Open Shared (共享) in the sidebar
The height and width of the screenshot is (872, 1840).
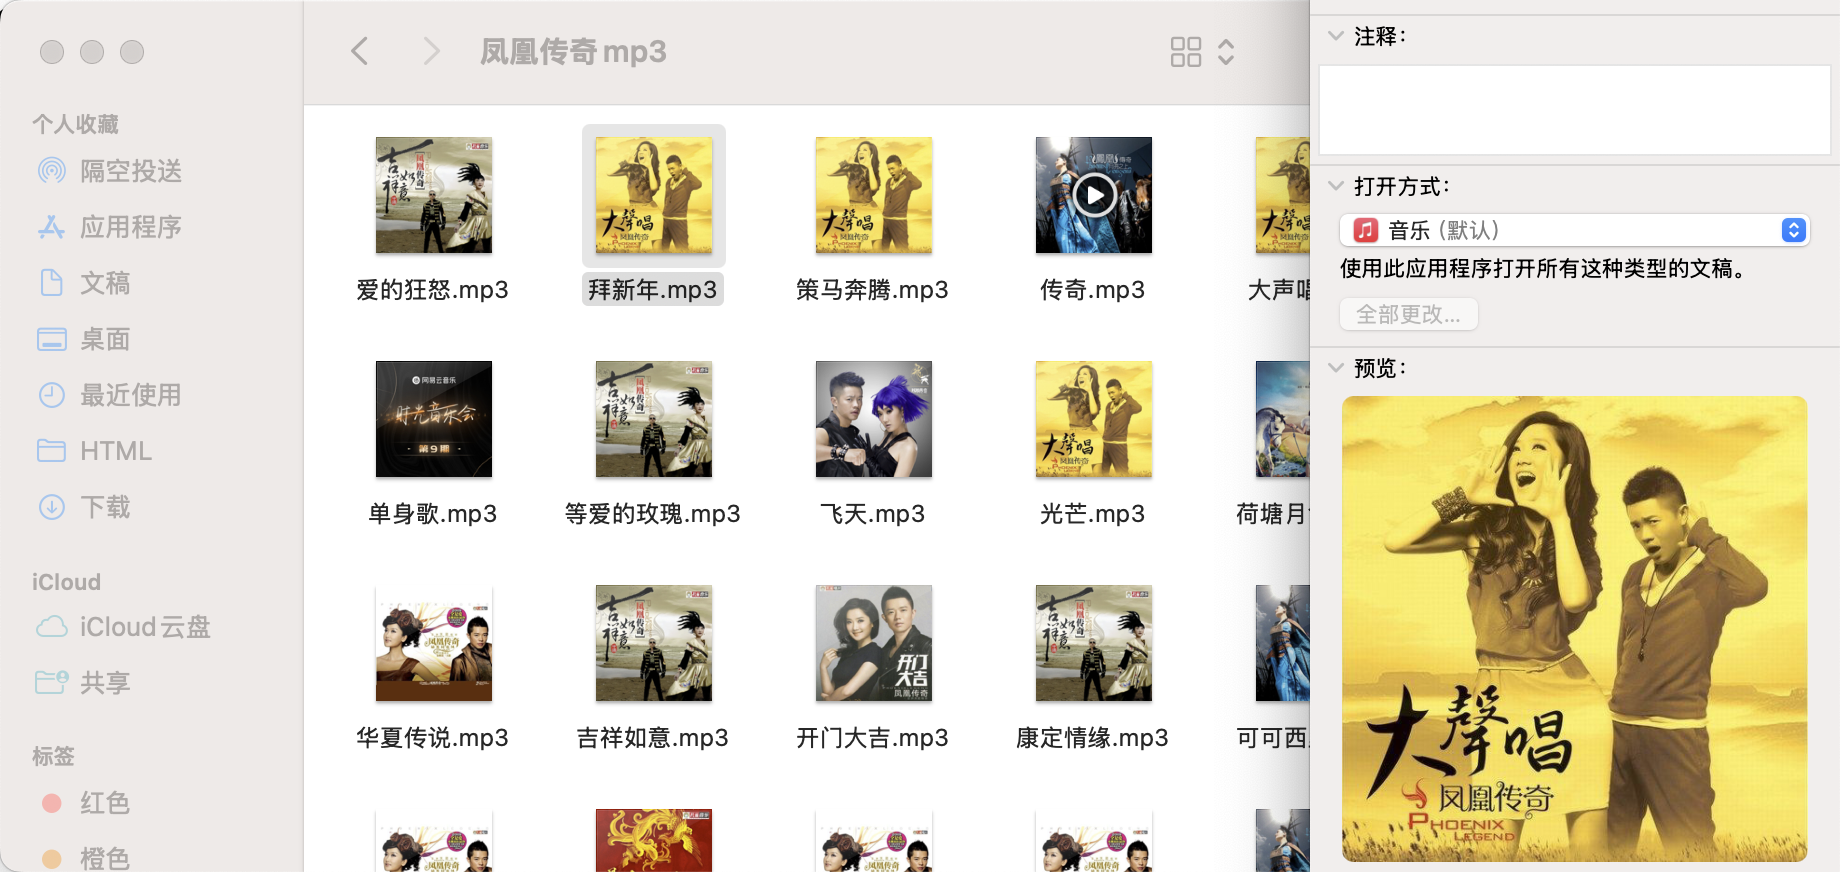click(84, 683)
